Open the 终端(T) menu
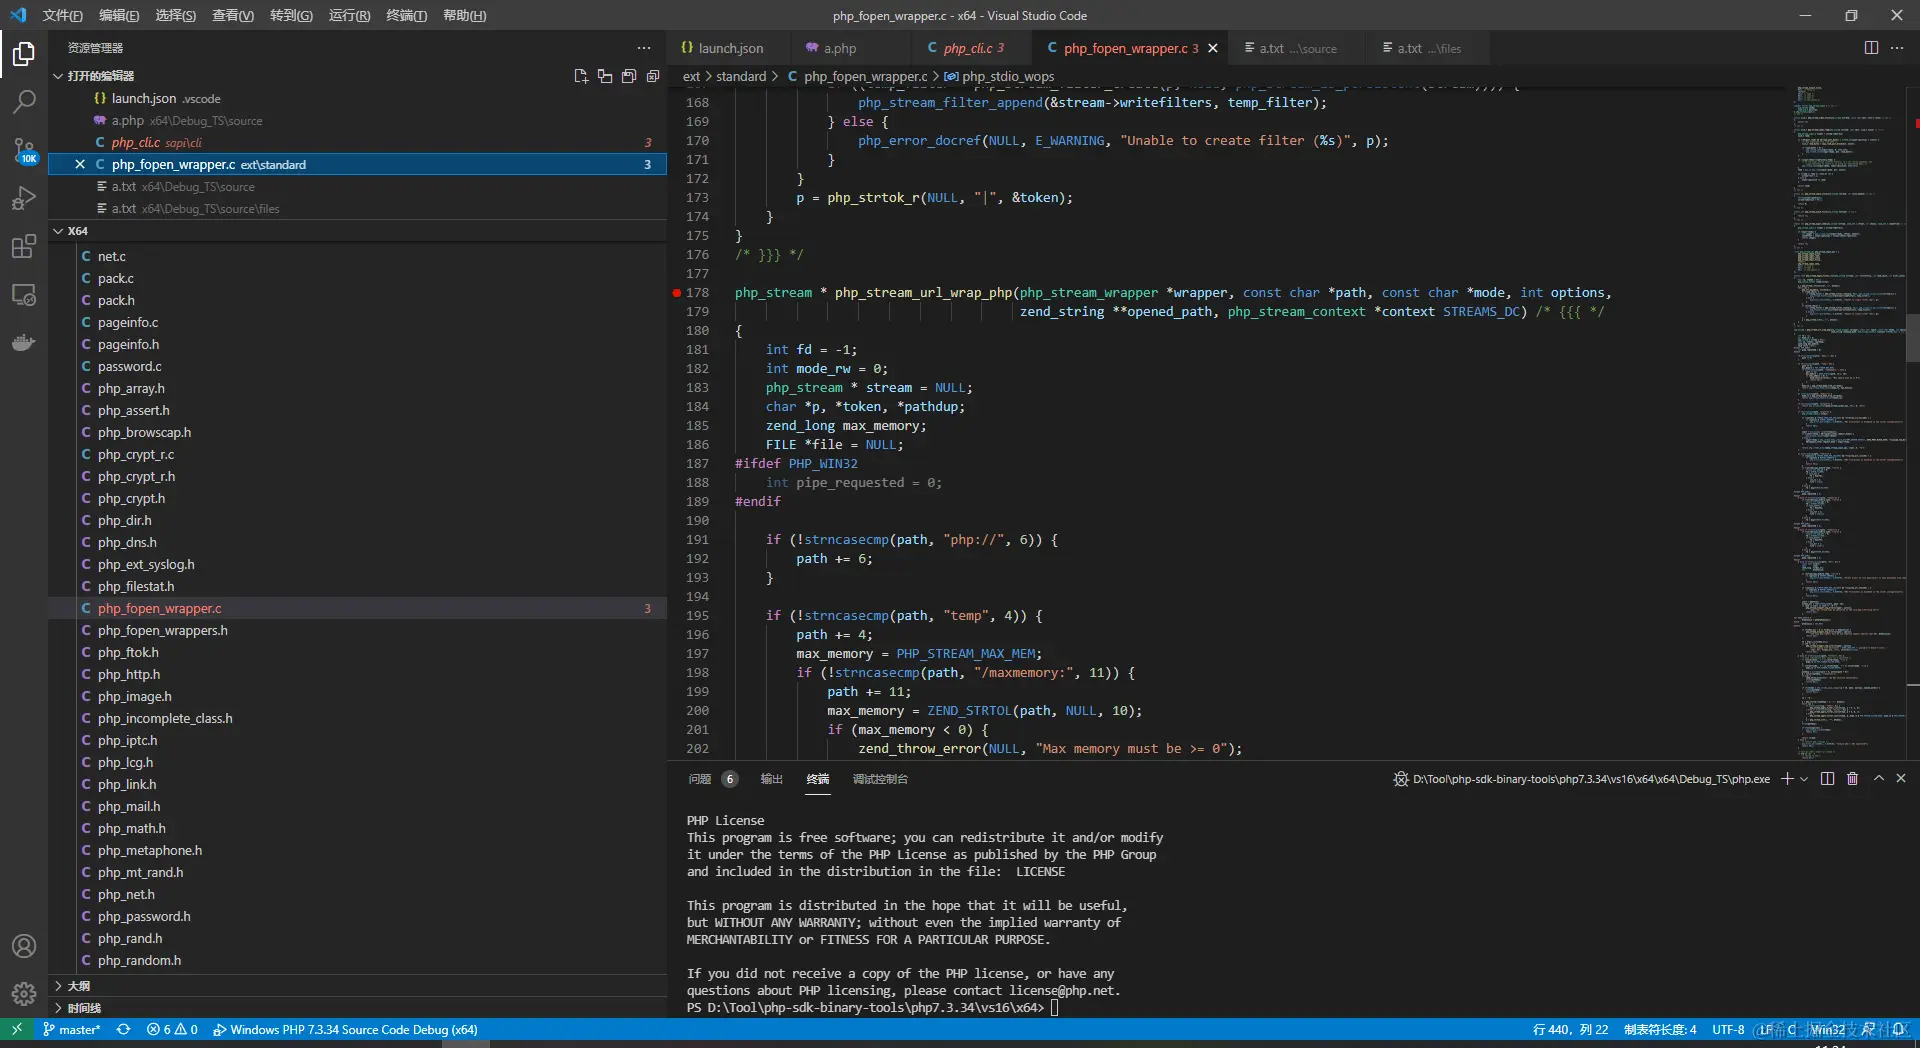 point(406,15)
